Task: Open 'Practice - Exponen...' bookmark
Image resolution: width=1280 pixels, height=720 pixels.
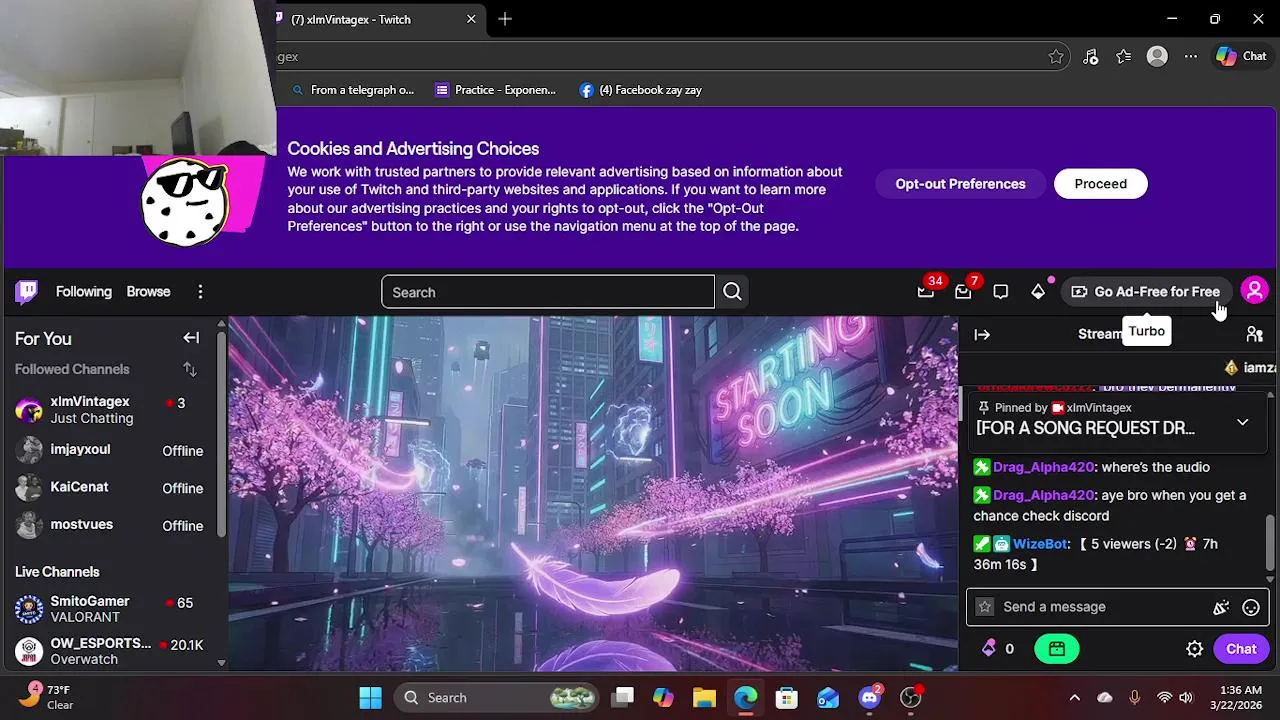Action: [x=496, y=90]
